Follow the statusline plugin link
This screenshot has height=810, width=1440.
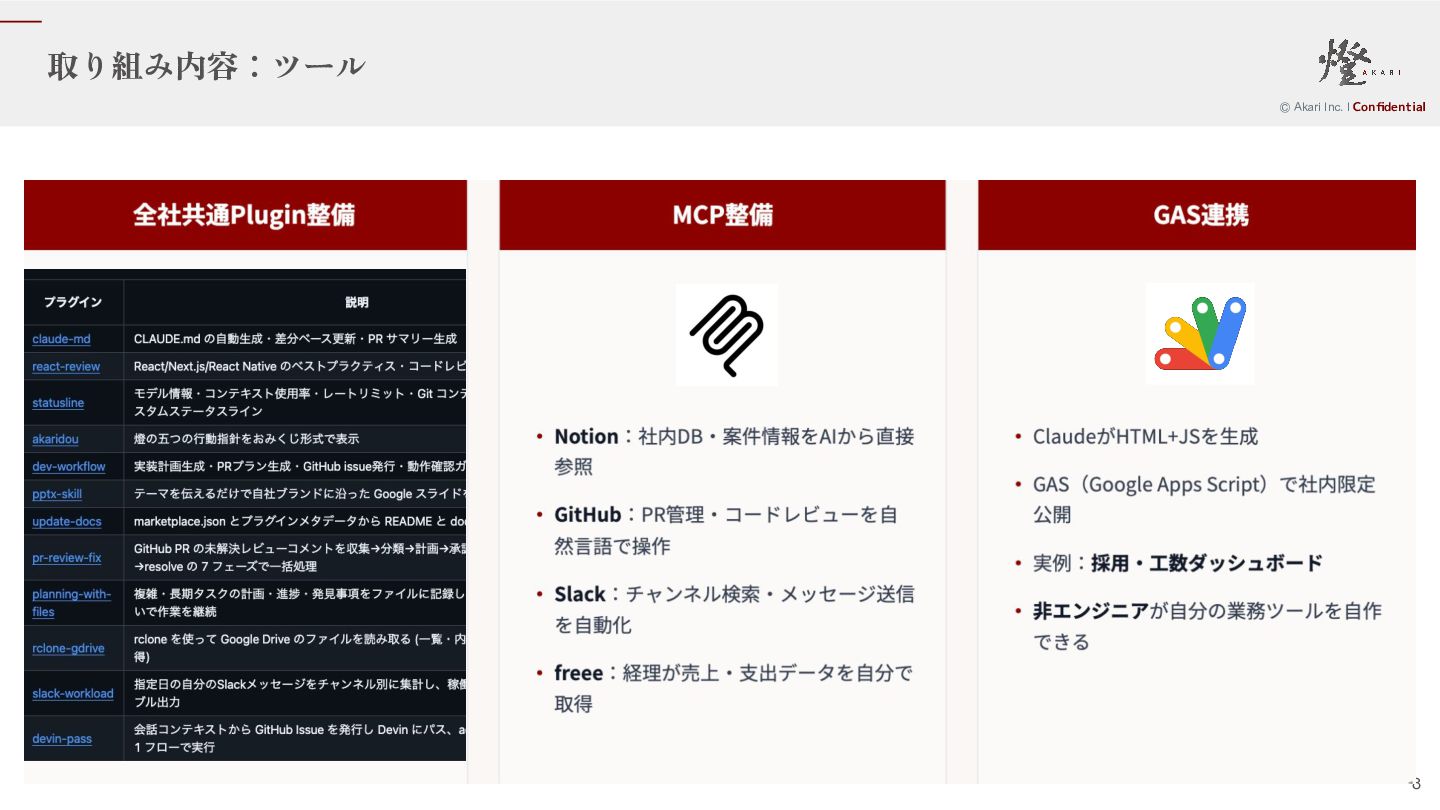[58, 403]
